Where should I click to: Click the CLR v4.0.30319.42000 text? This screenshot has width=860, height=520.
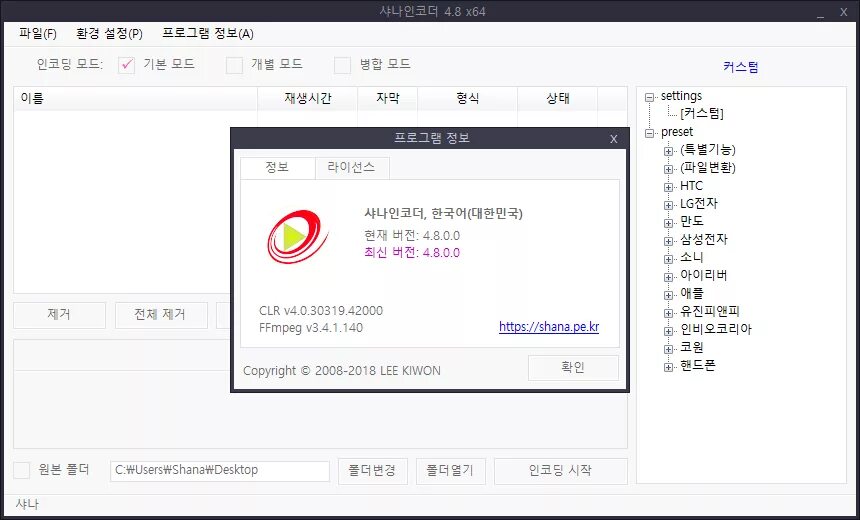pos(321,311)
